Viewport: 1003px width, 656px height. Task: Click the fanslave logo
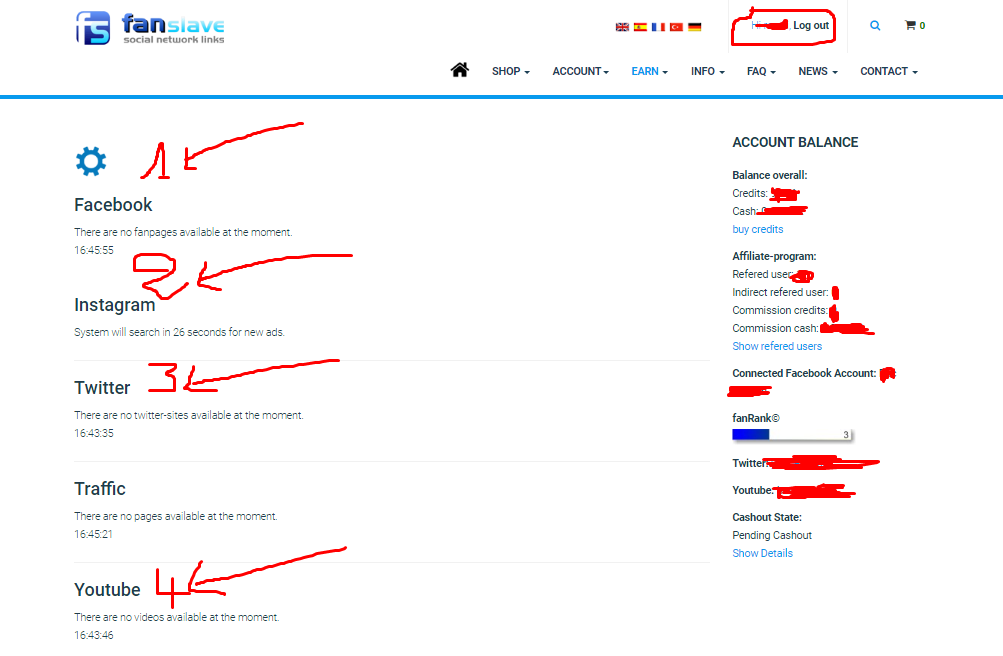(x=150, y=28)
